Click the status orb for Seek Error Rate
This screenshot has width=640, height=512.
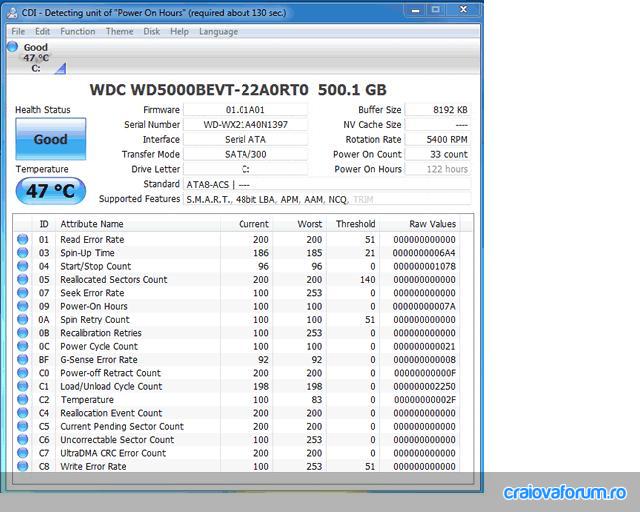pyautogui.click(x=23, y=293)
